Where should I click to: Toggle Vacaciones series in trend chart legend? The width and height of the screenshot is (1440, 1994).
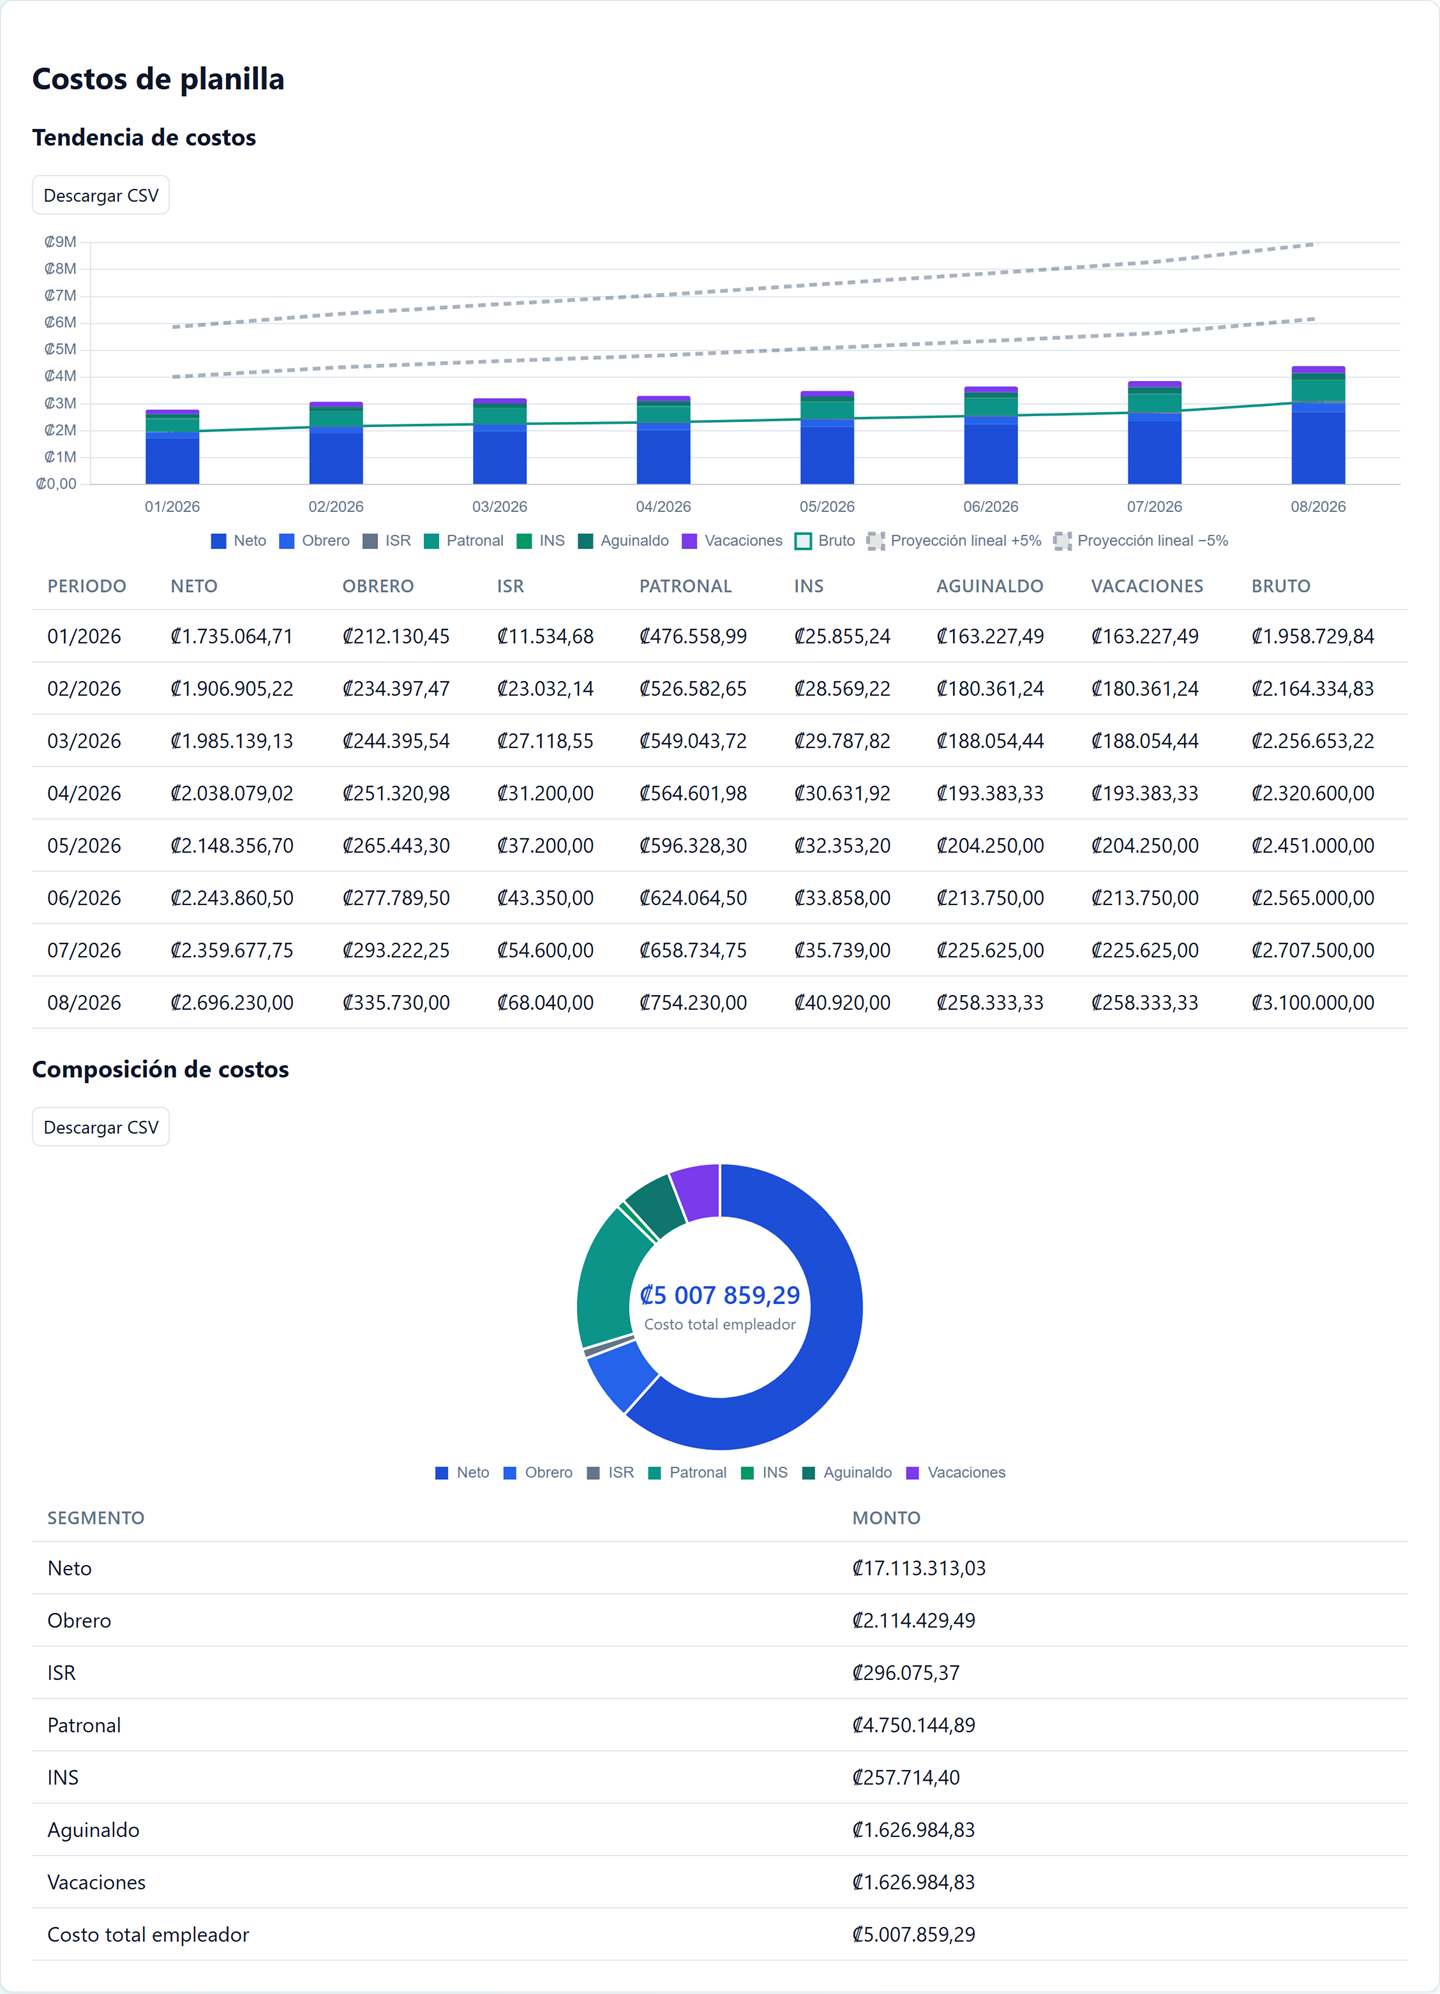732,541
